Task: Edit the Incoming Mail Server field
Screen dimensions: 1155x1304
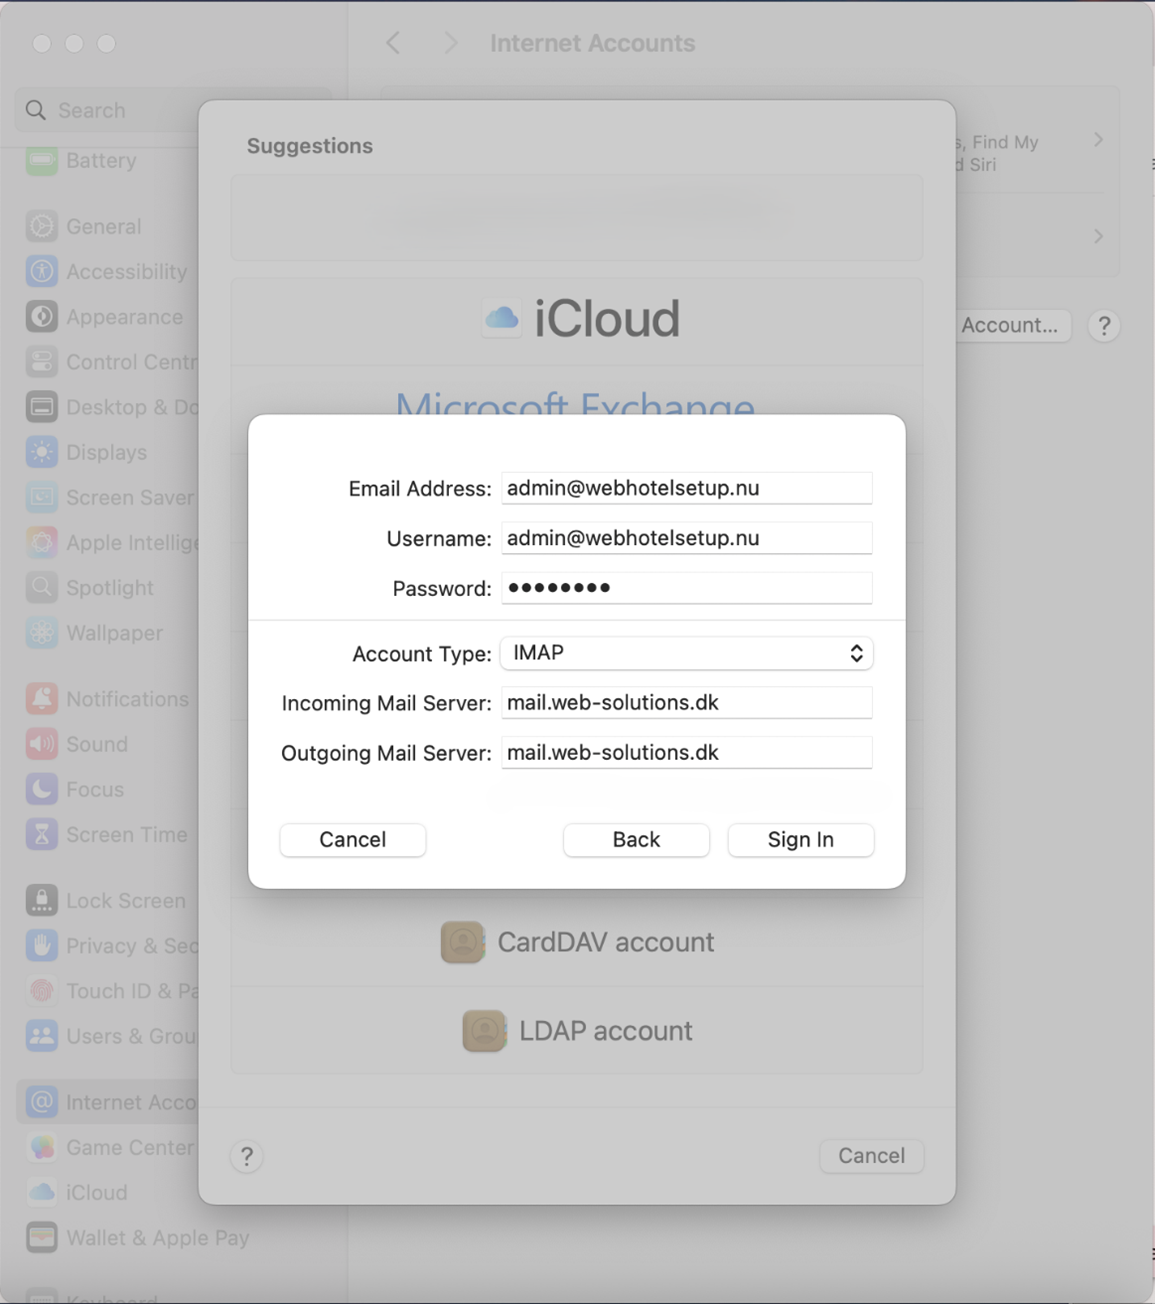Action: (686, 703)
